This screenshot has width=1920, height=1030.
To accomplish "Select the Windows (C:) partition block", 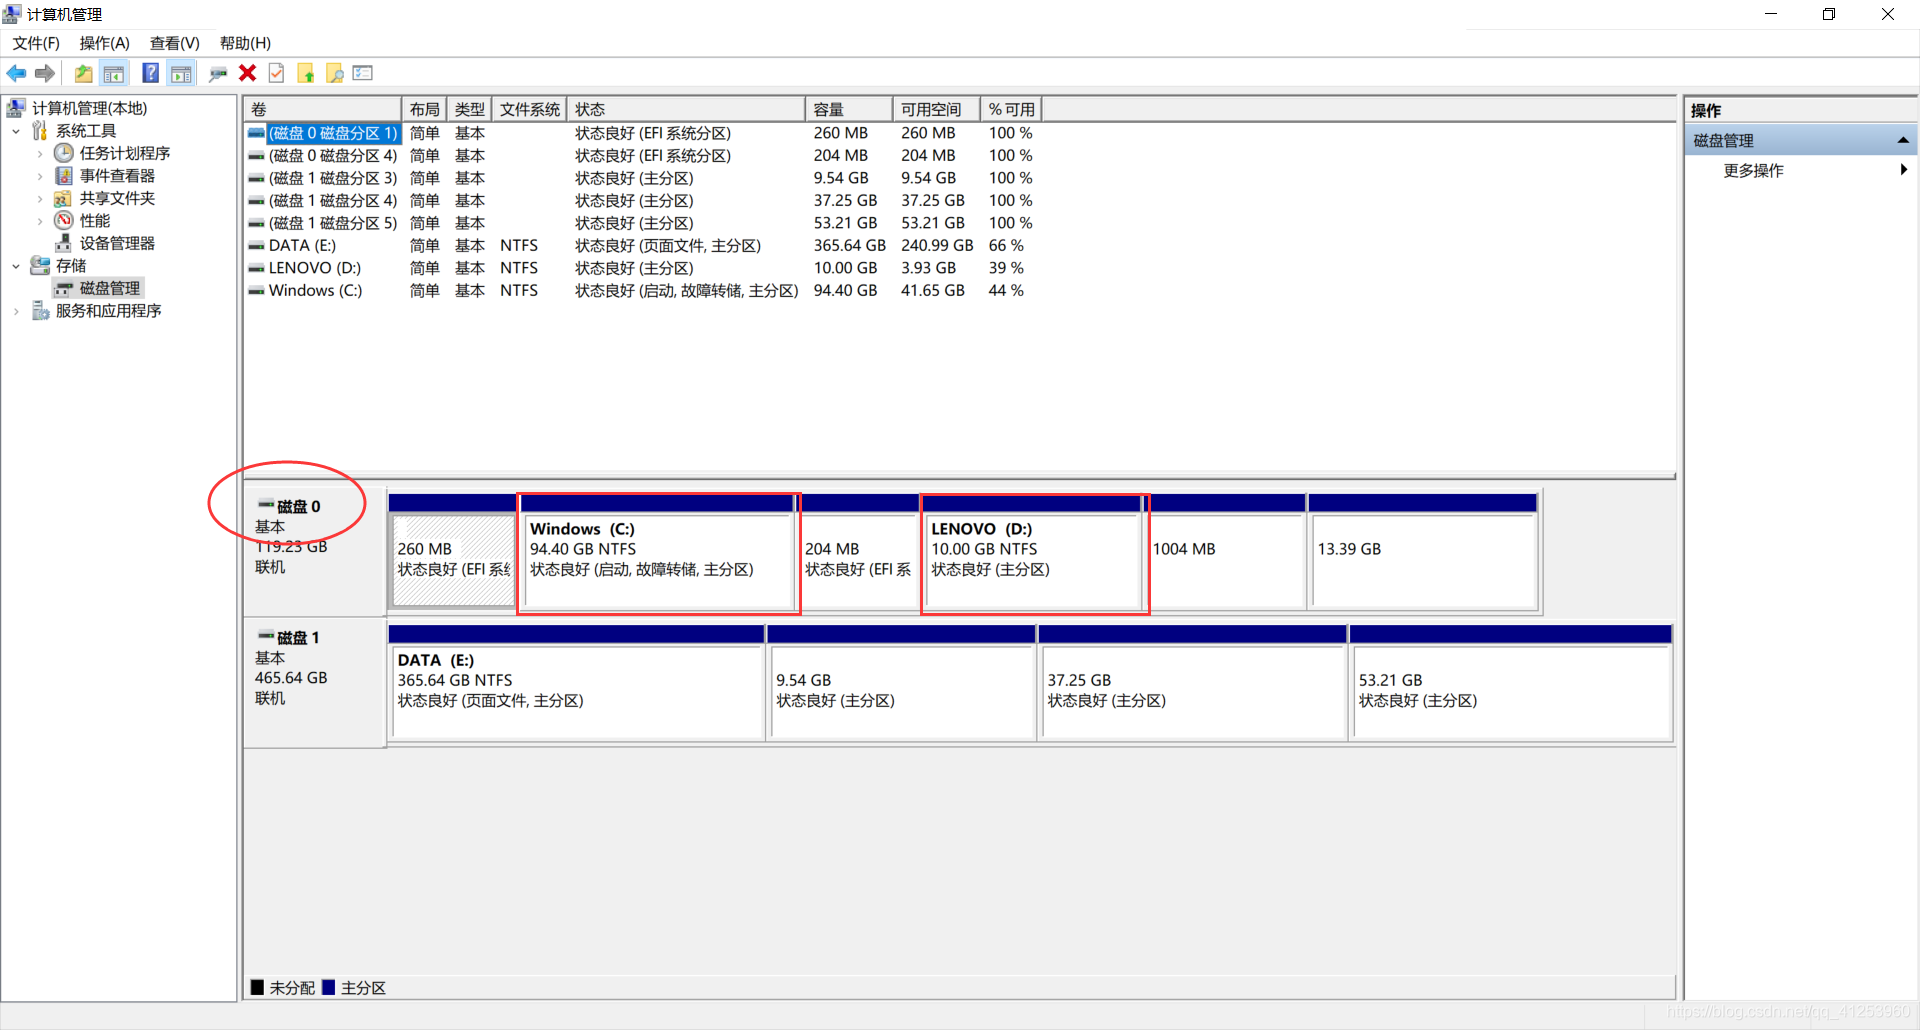I will click(659, 552).
